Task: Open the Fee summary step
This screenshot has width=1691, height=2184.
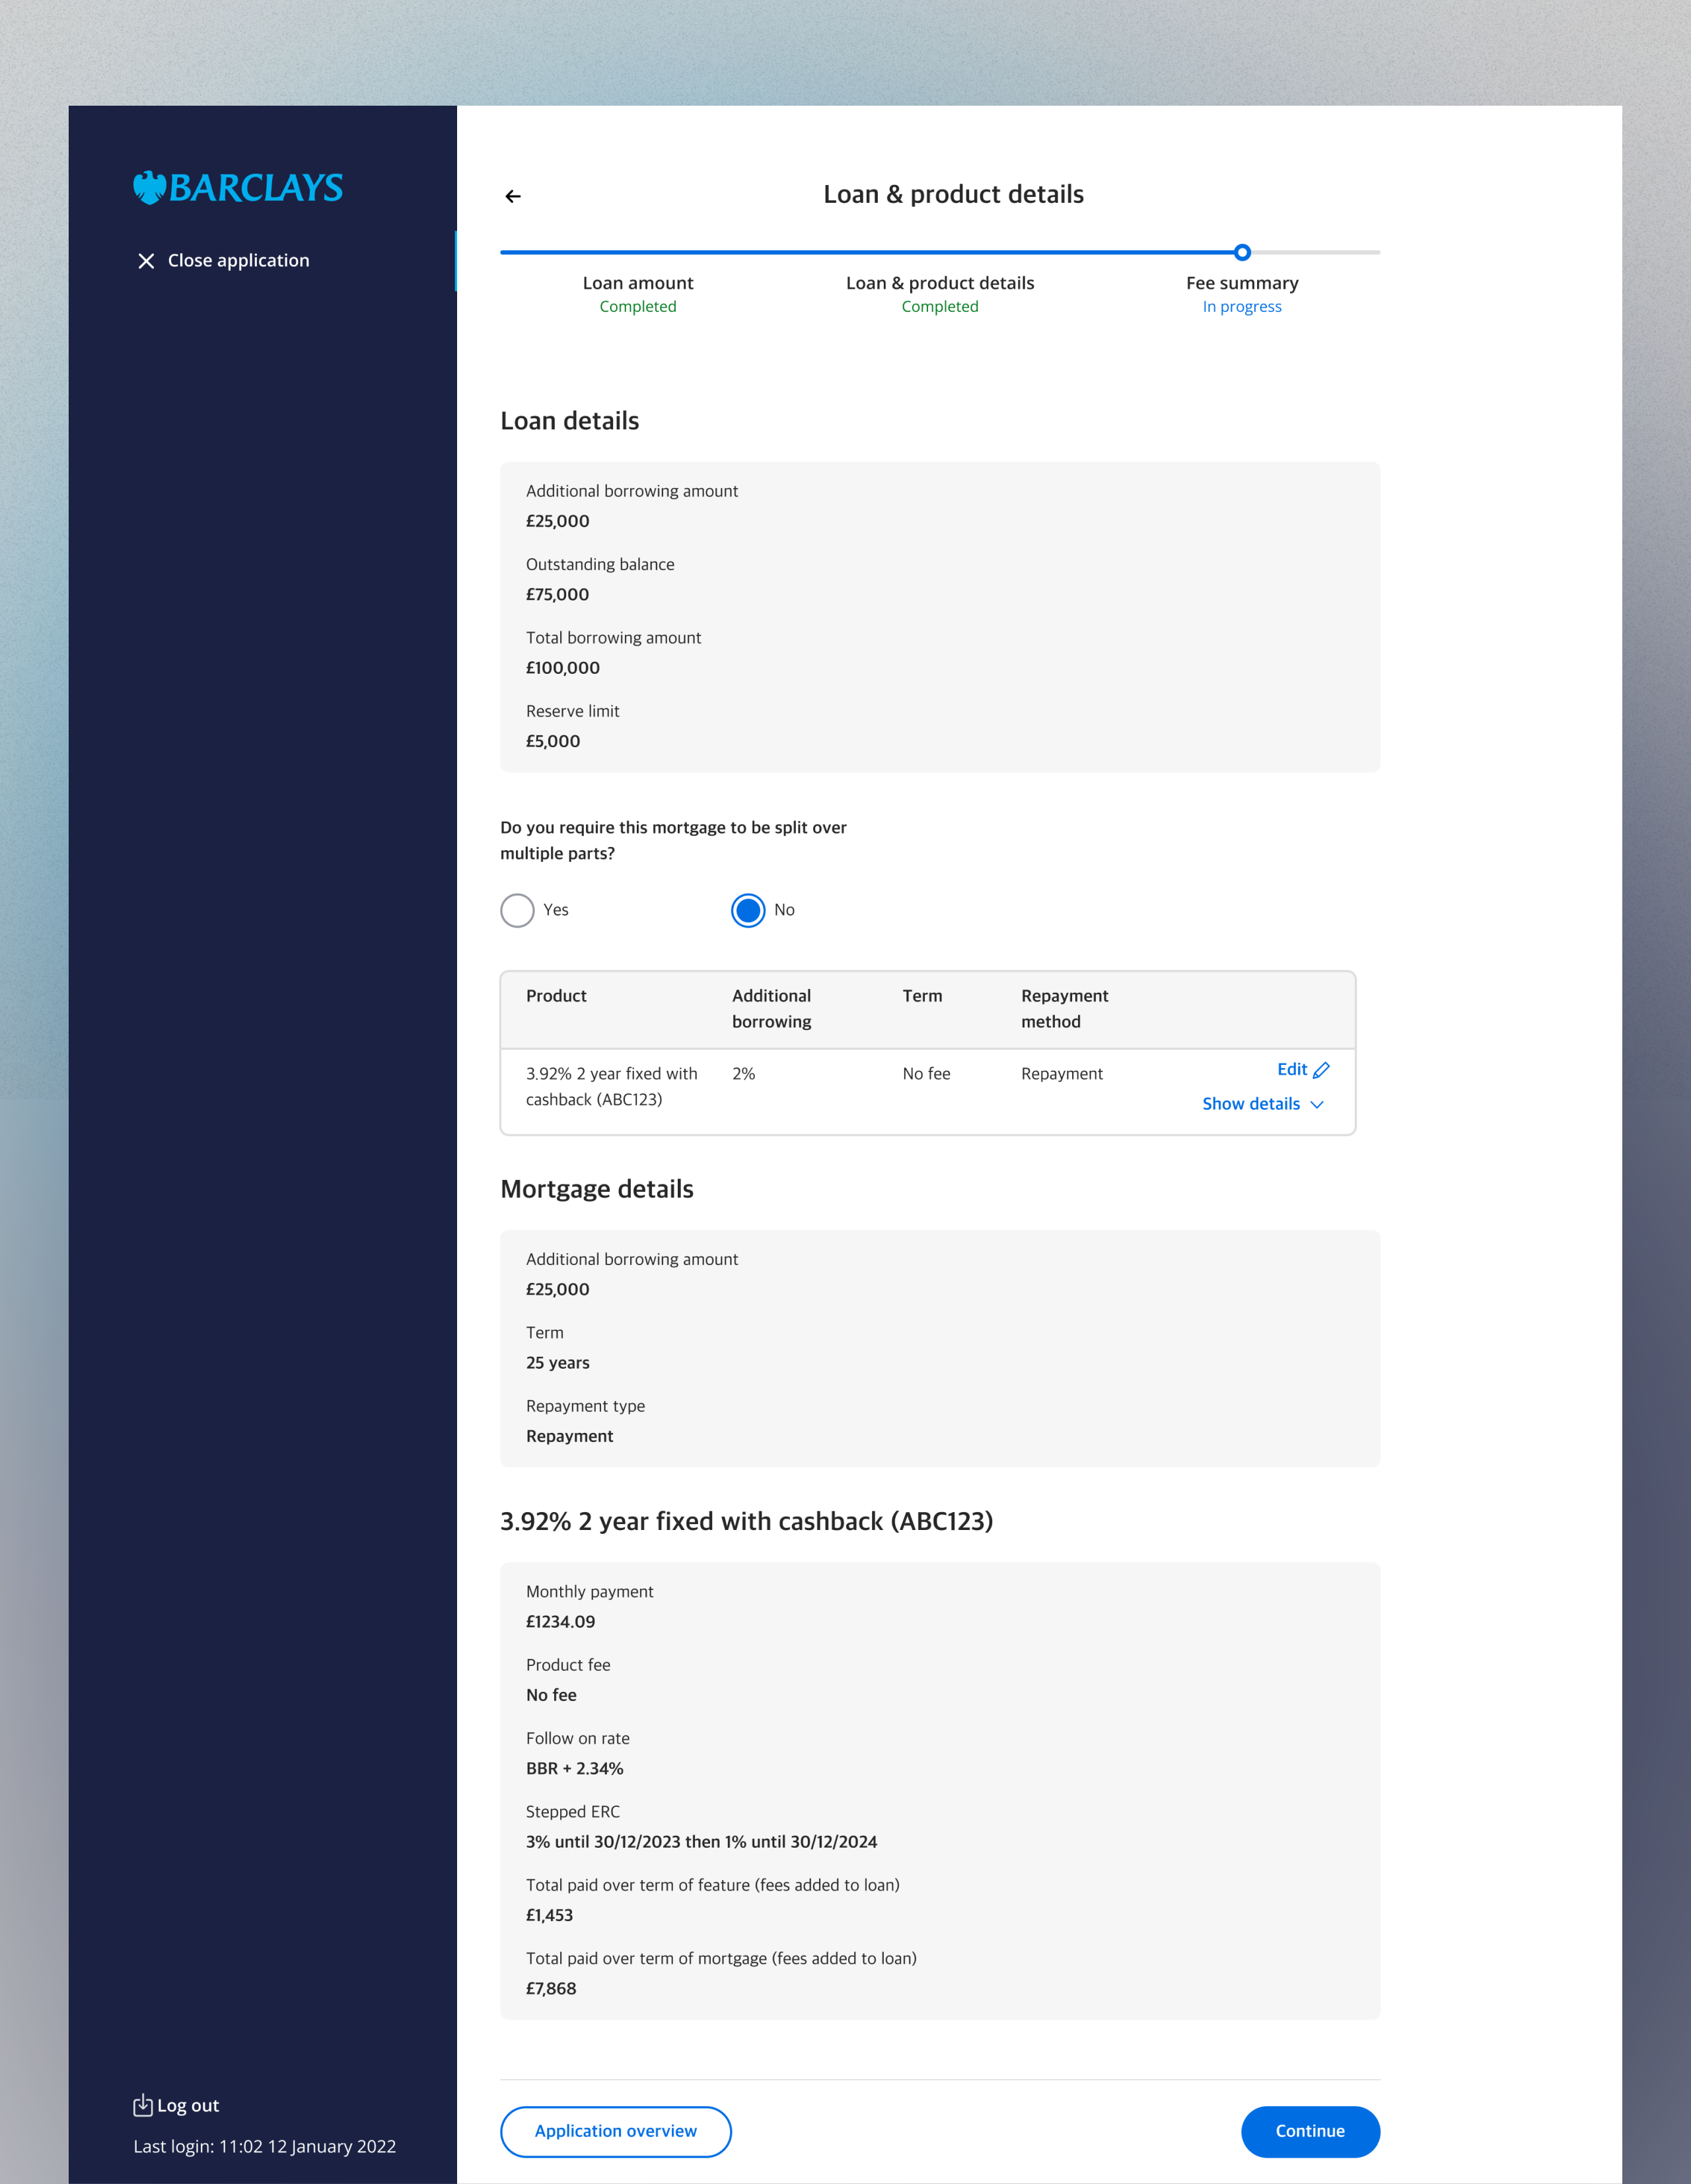Action: click(1242, 294)
